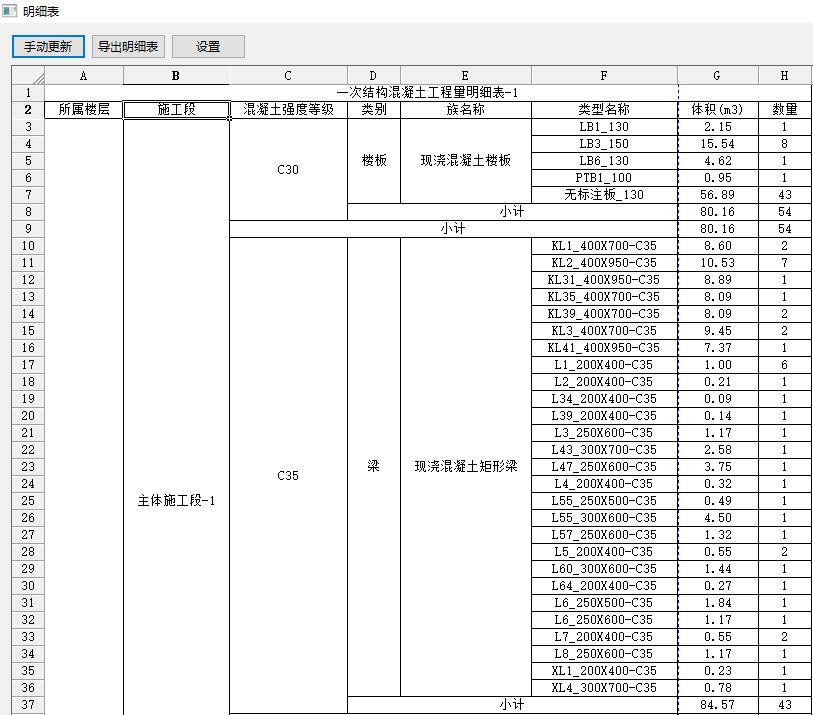
Task: Click the 类别 header cell
Action: click(x=374, y=110)
